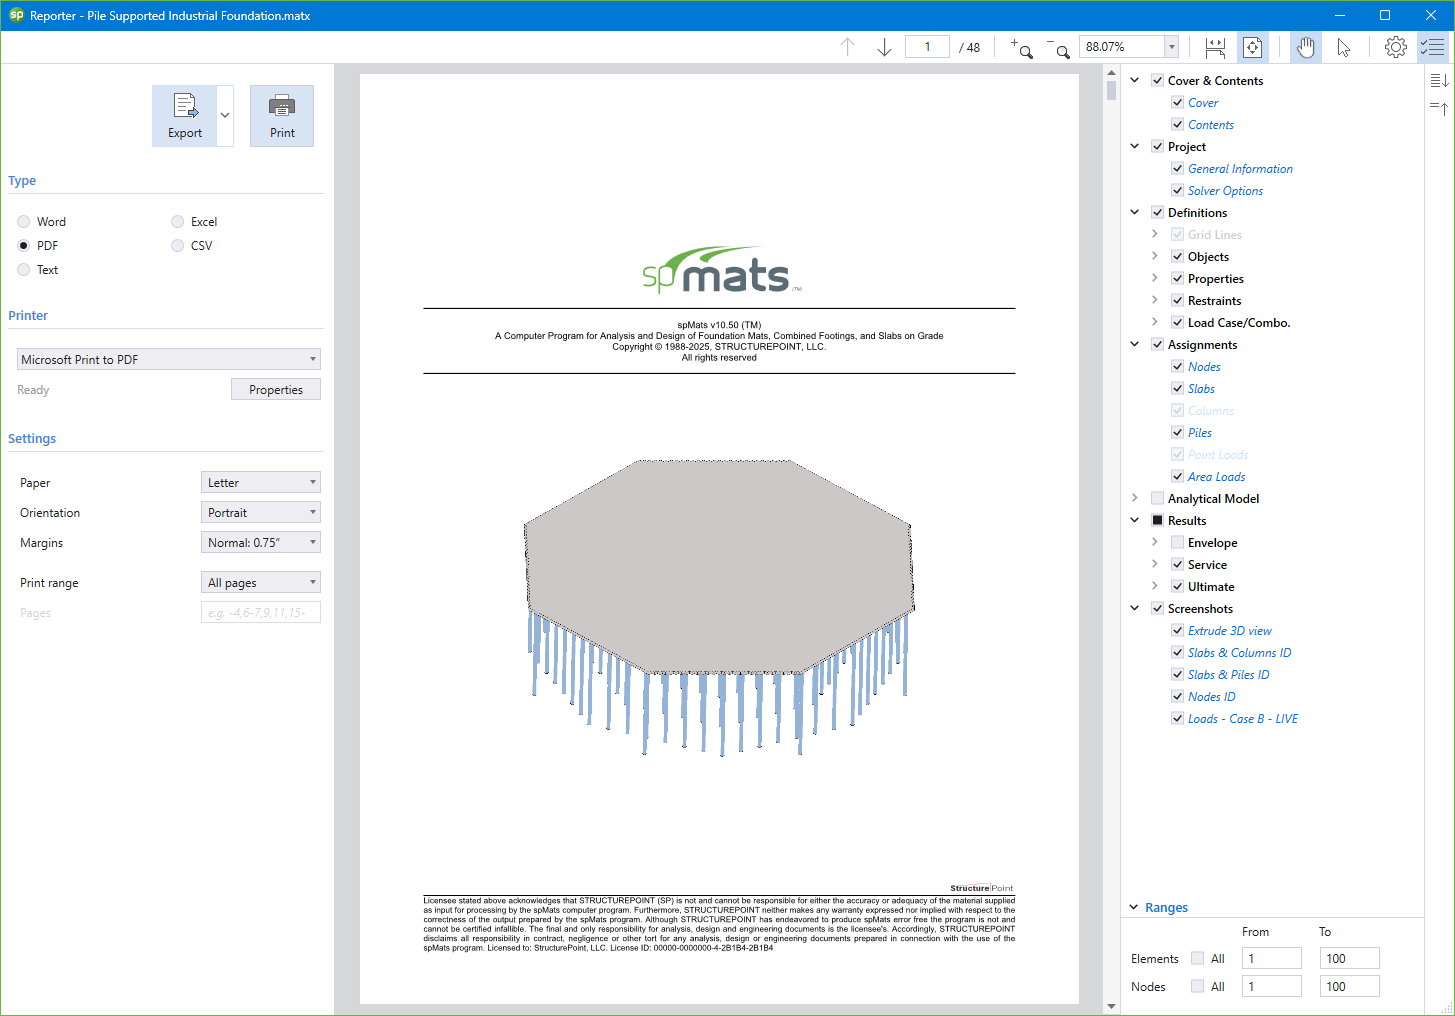Expand the Properties tree node
This screenshot has height=1016, width=1455.
pyautogui.click(x=1154, y=279)
